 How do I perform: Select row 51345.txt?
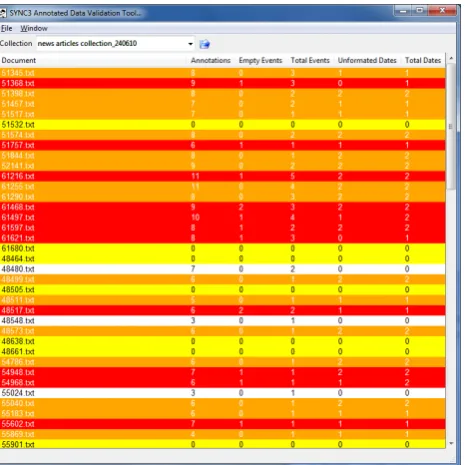[x=223, y=73]
